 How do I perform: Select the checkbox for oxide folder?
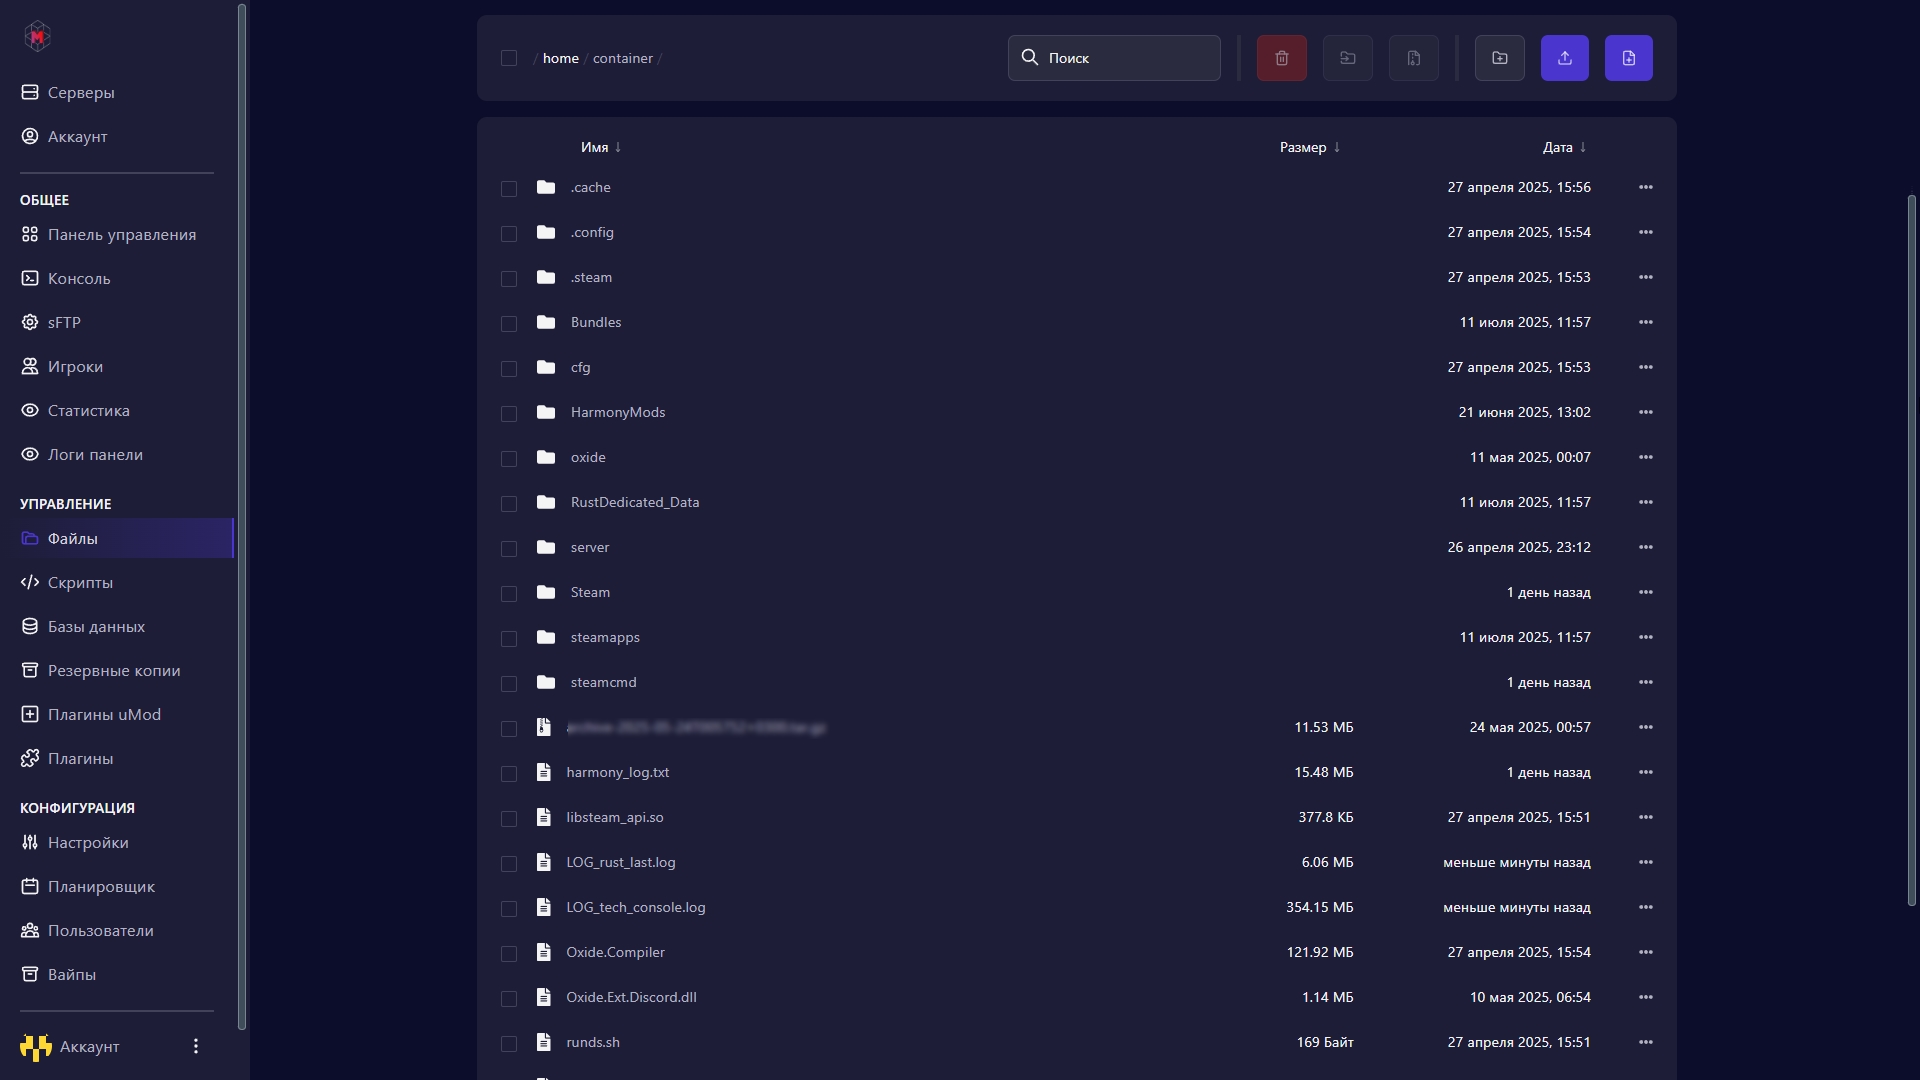(509, 458)
